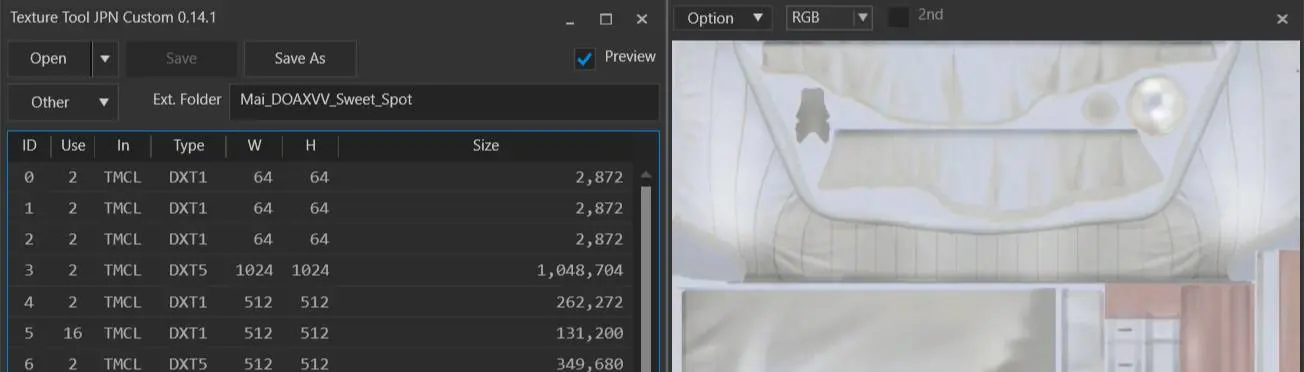This screenshot has height=372, width=1304.
Task: Click the Ext. Folder text field
Action: point(444,101)
